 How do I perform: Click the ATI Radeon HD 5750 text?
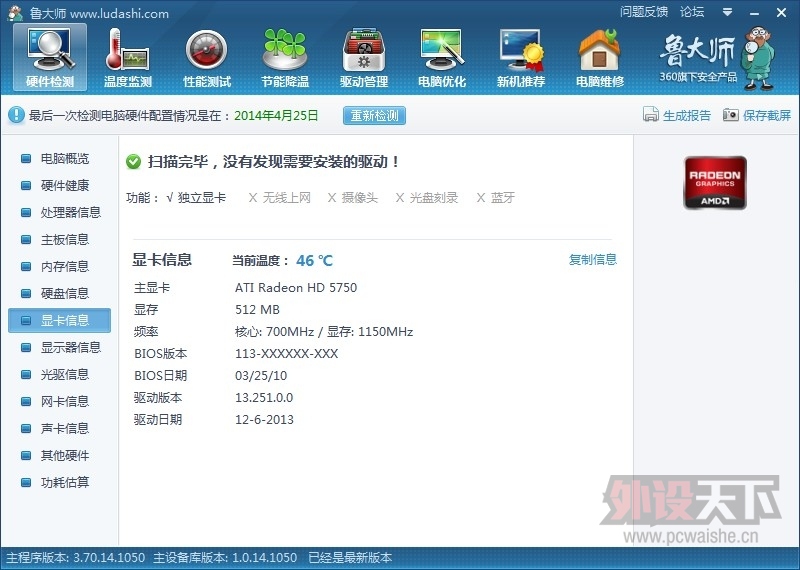pyautogui.click(x=296, y=288)
